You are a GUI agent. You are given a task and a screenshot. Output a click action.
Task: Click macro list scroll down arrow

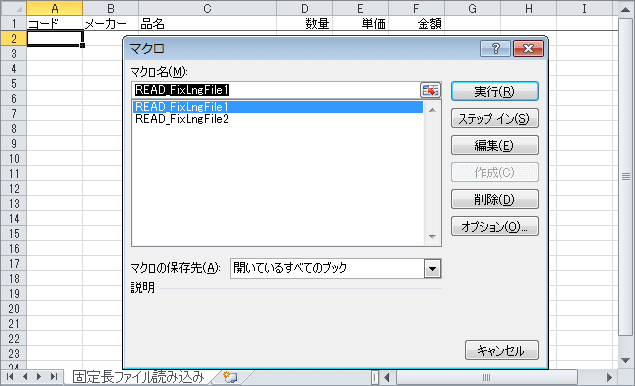tap(432, 237)
